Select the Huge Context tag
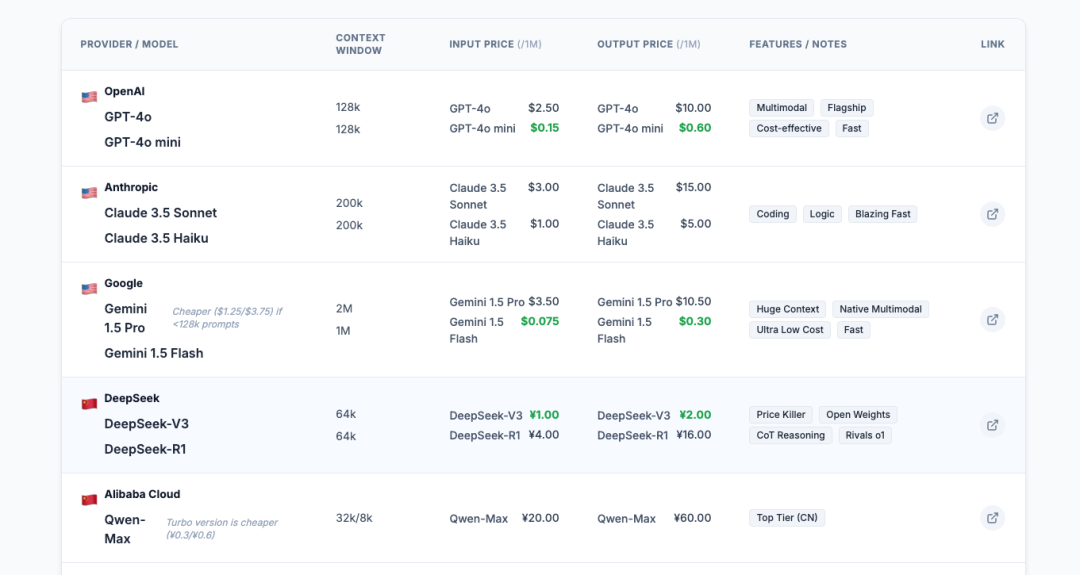The height and width of the screenshot is (575, 1080). pyautogui.click(x=787, y=309)
